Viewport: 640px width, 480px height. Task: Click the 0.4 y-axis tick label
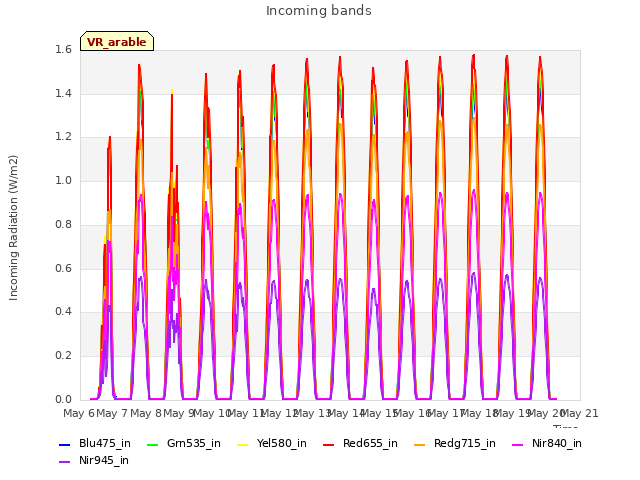[x=63, y=312]
